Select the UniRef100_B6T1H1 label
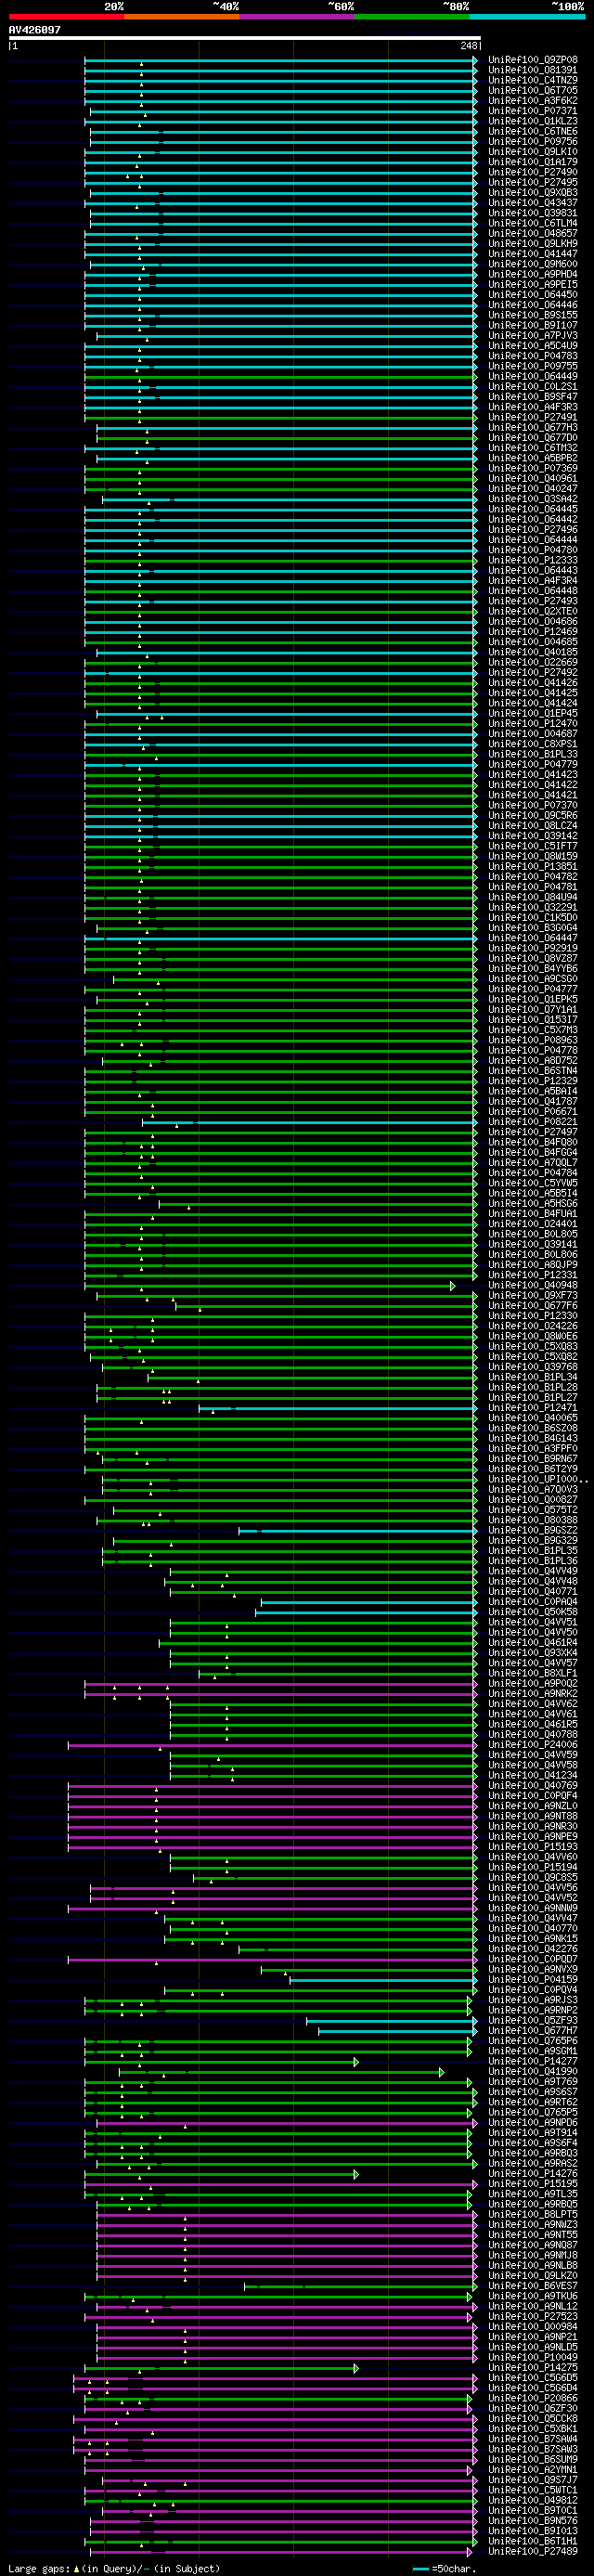This screenshot has width=594, height=2576. [532, 2541]
